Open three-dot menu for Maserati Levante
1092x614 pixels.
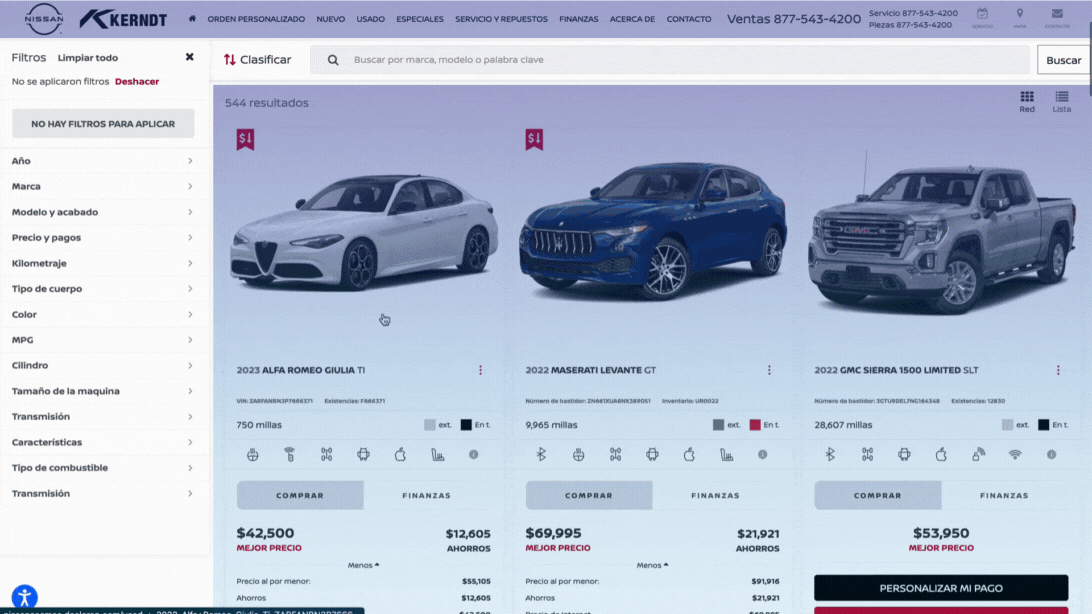[770, 370]
